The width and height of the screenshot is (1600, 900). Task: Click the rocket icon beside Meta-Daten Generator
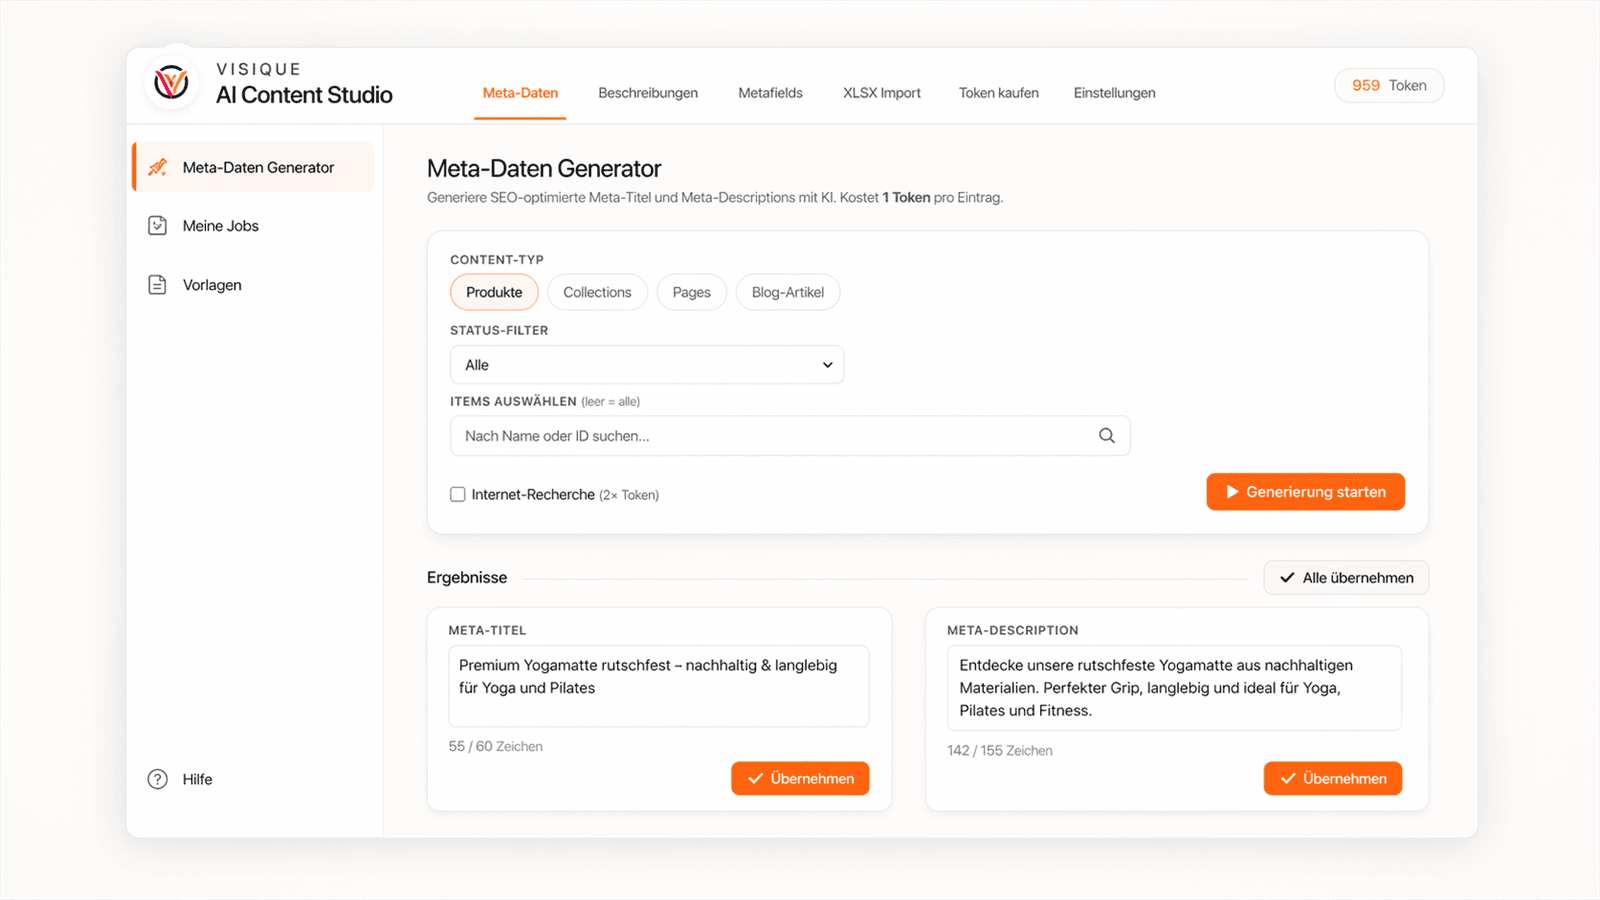coord(157,167)
